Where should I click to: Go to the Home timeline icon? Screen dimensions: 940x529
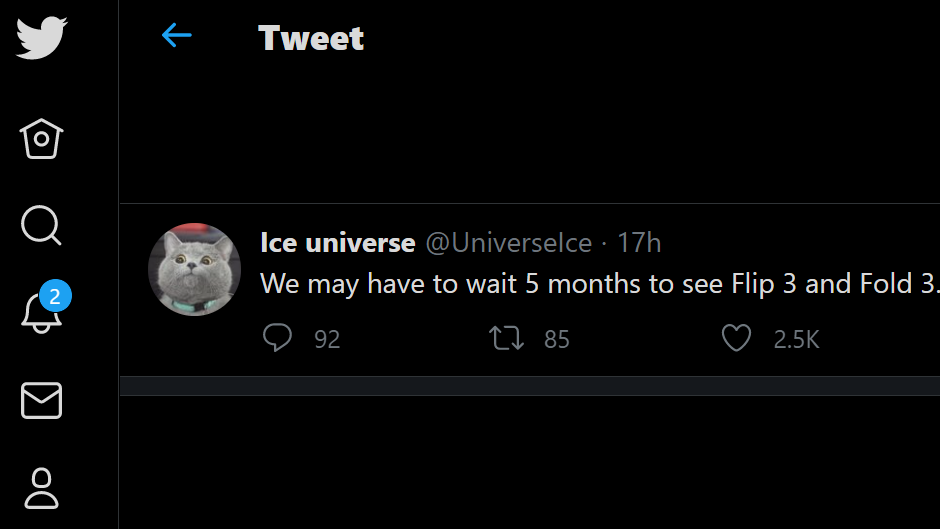coord(41,139)
